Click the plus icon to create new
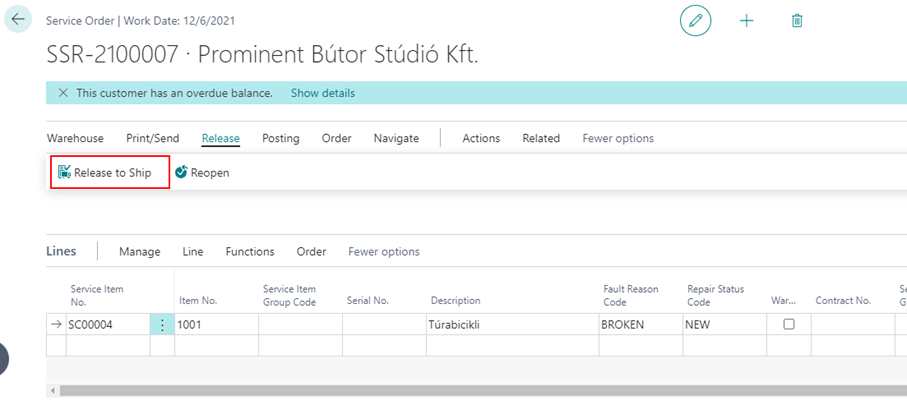 click(747, 20)
